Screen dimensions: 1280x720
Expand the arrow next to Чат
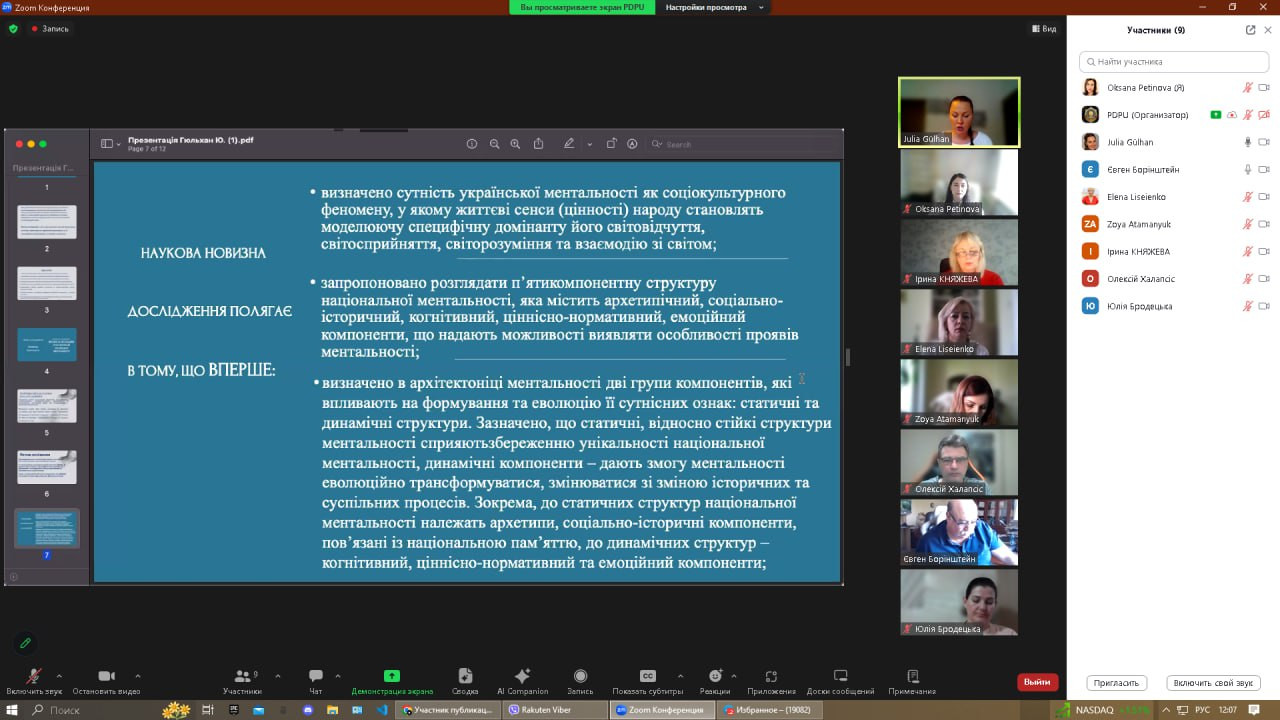tap(338, 675)
